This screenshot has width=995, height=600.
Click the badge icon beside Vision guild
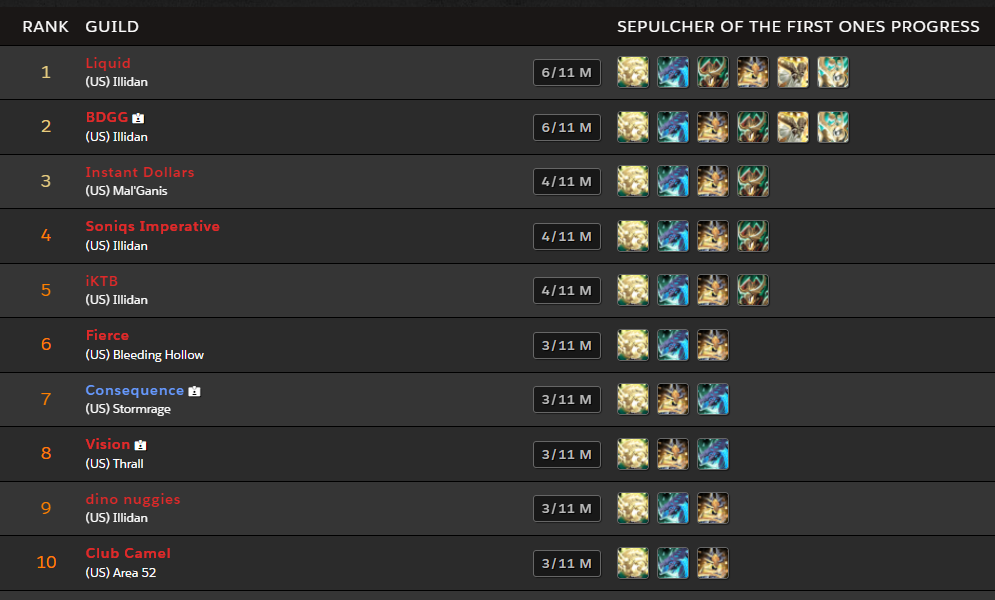coord(140,445)
